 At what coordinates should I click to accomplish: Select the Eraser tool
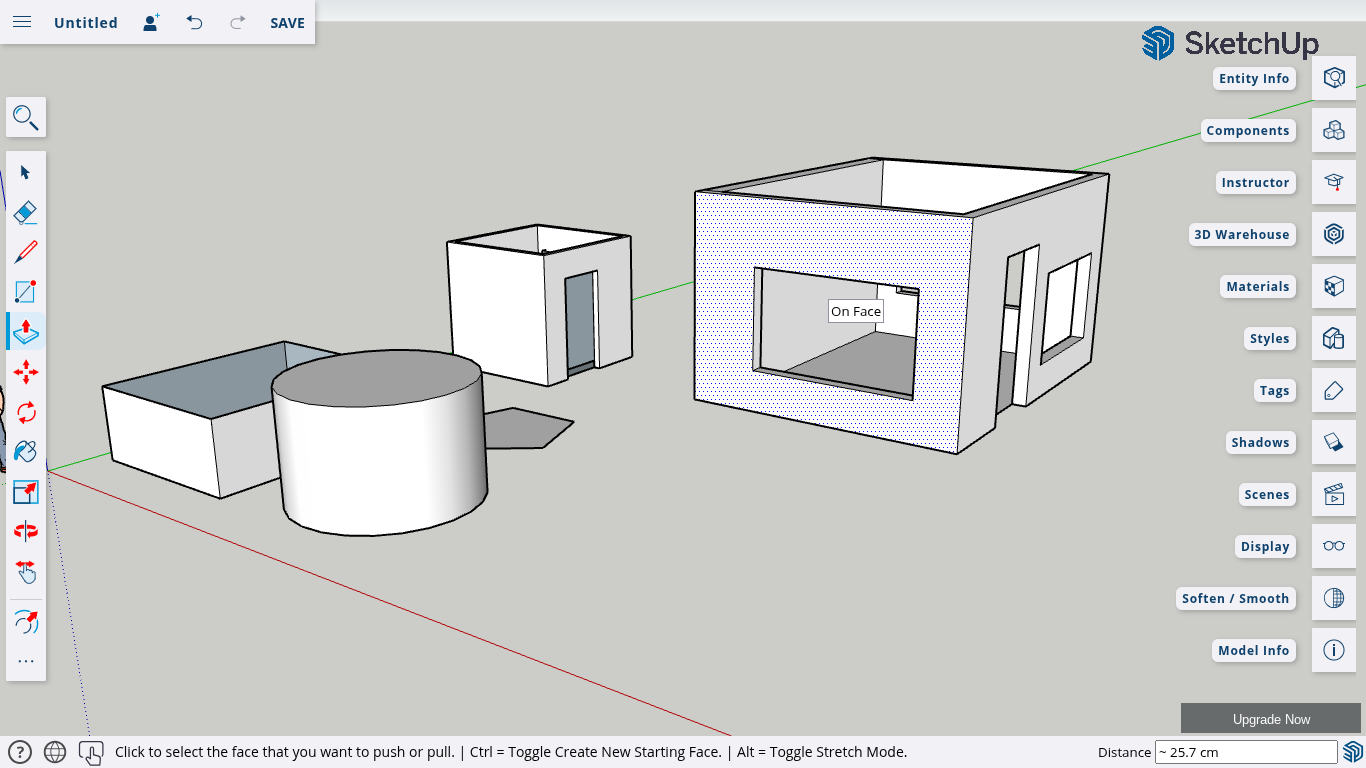pos(26,212)
